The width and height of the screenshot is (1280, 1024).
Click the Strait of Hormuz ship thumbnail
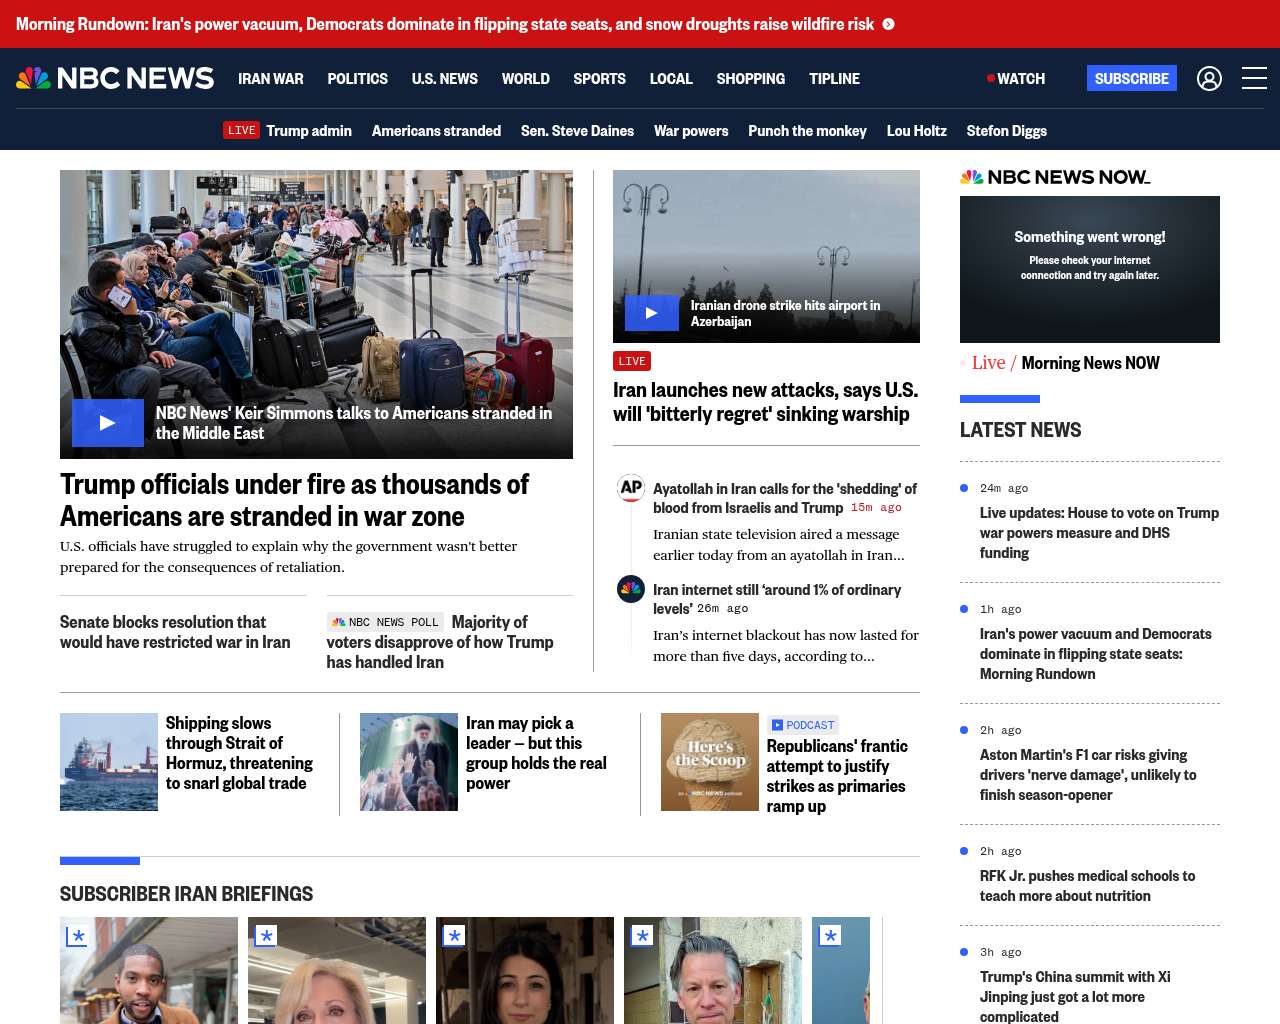point(109,762)
